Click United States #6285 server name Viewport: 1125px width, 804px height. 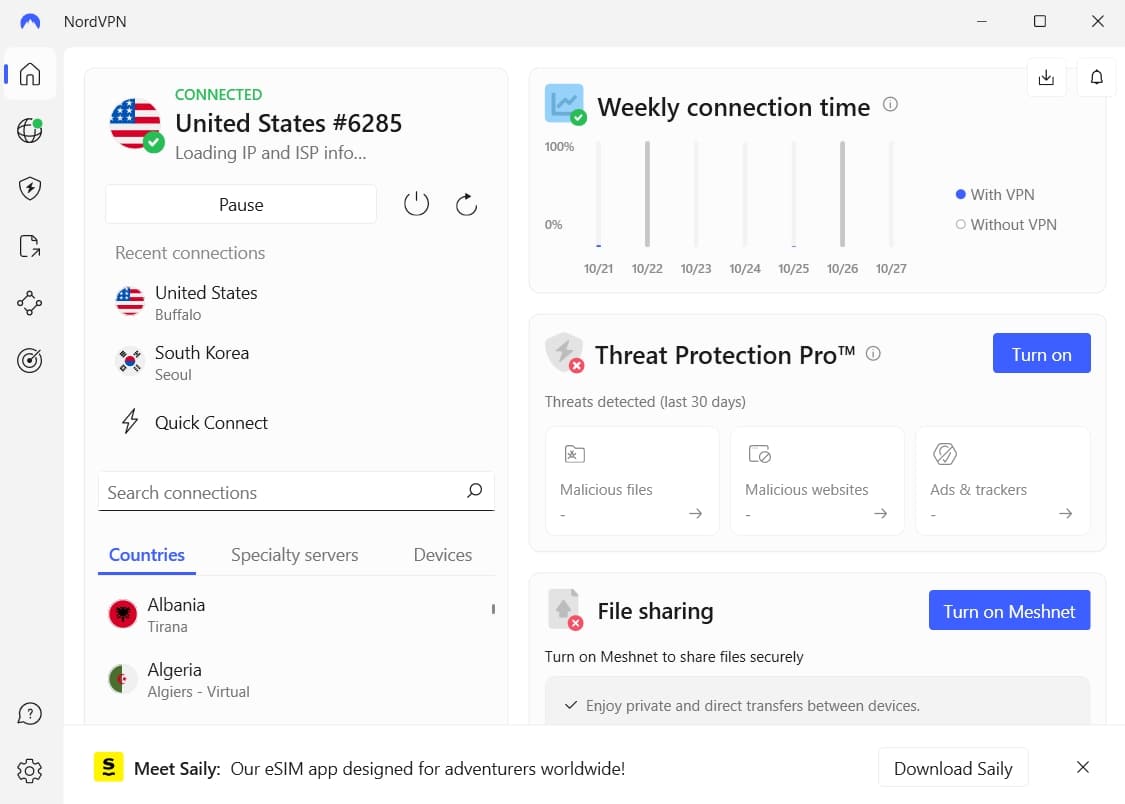pyautogui.click(x=288, y=123)
